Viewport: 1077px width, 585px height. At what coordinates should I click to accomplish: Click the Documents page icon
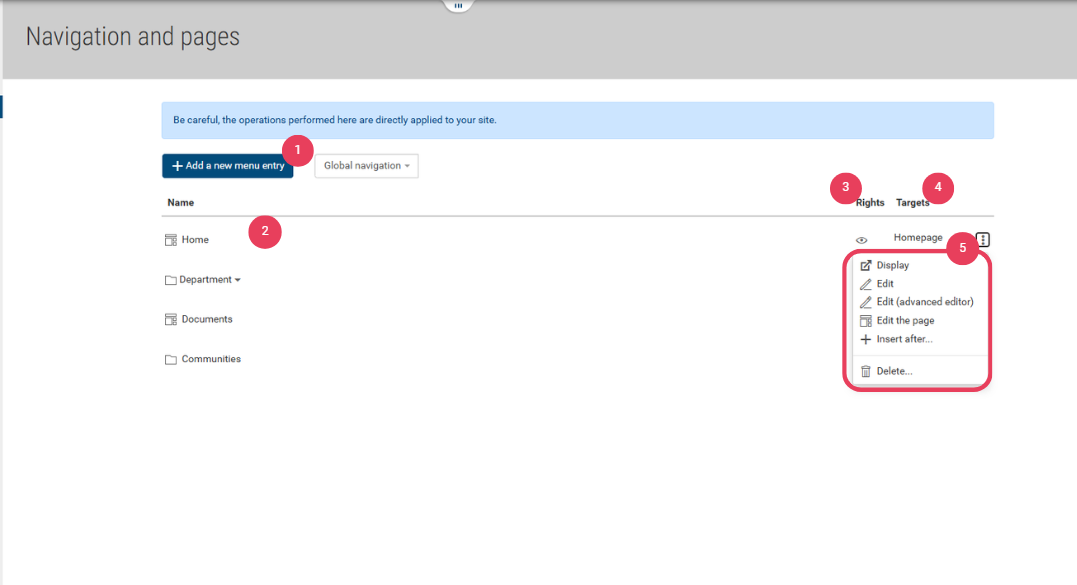[x=170, y=320]
